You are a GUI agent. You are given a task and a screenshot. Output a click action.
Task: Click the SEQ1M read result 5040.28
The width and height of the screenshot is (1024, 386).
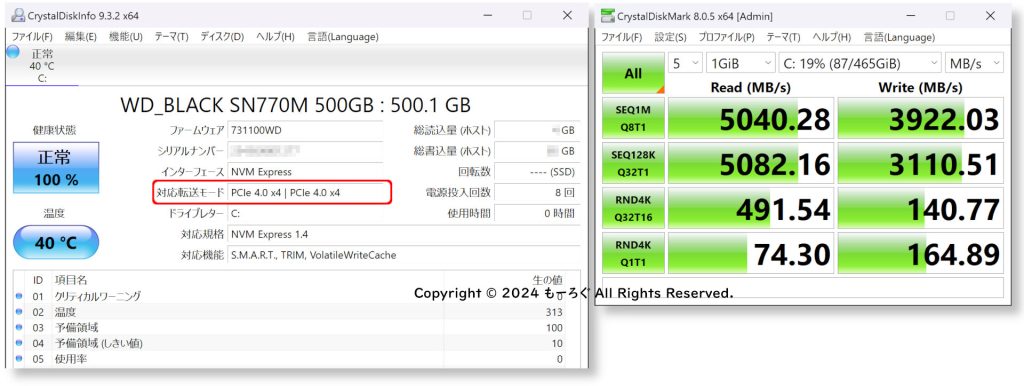pyautogui.click(x=751, y=118)
